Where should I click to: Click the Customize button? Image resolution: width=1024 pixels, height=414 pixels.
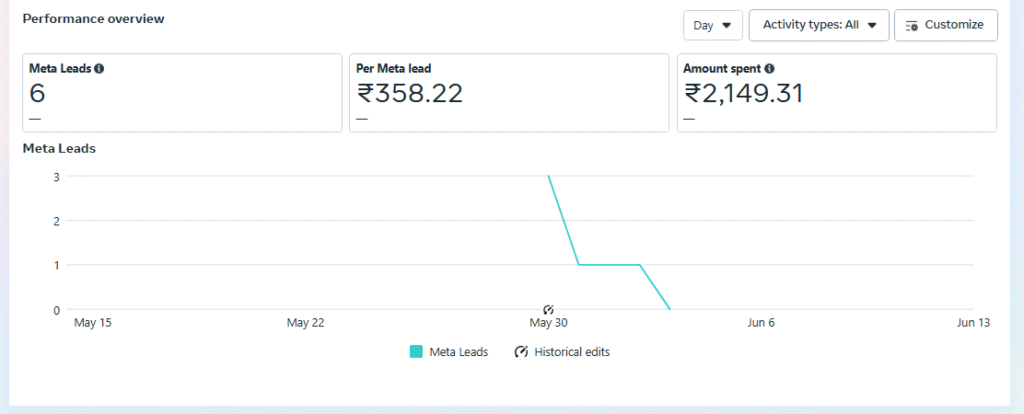pyautogui.click(x=945, y=25)
